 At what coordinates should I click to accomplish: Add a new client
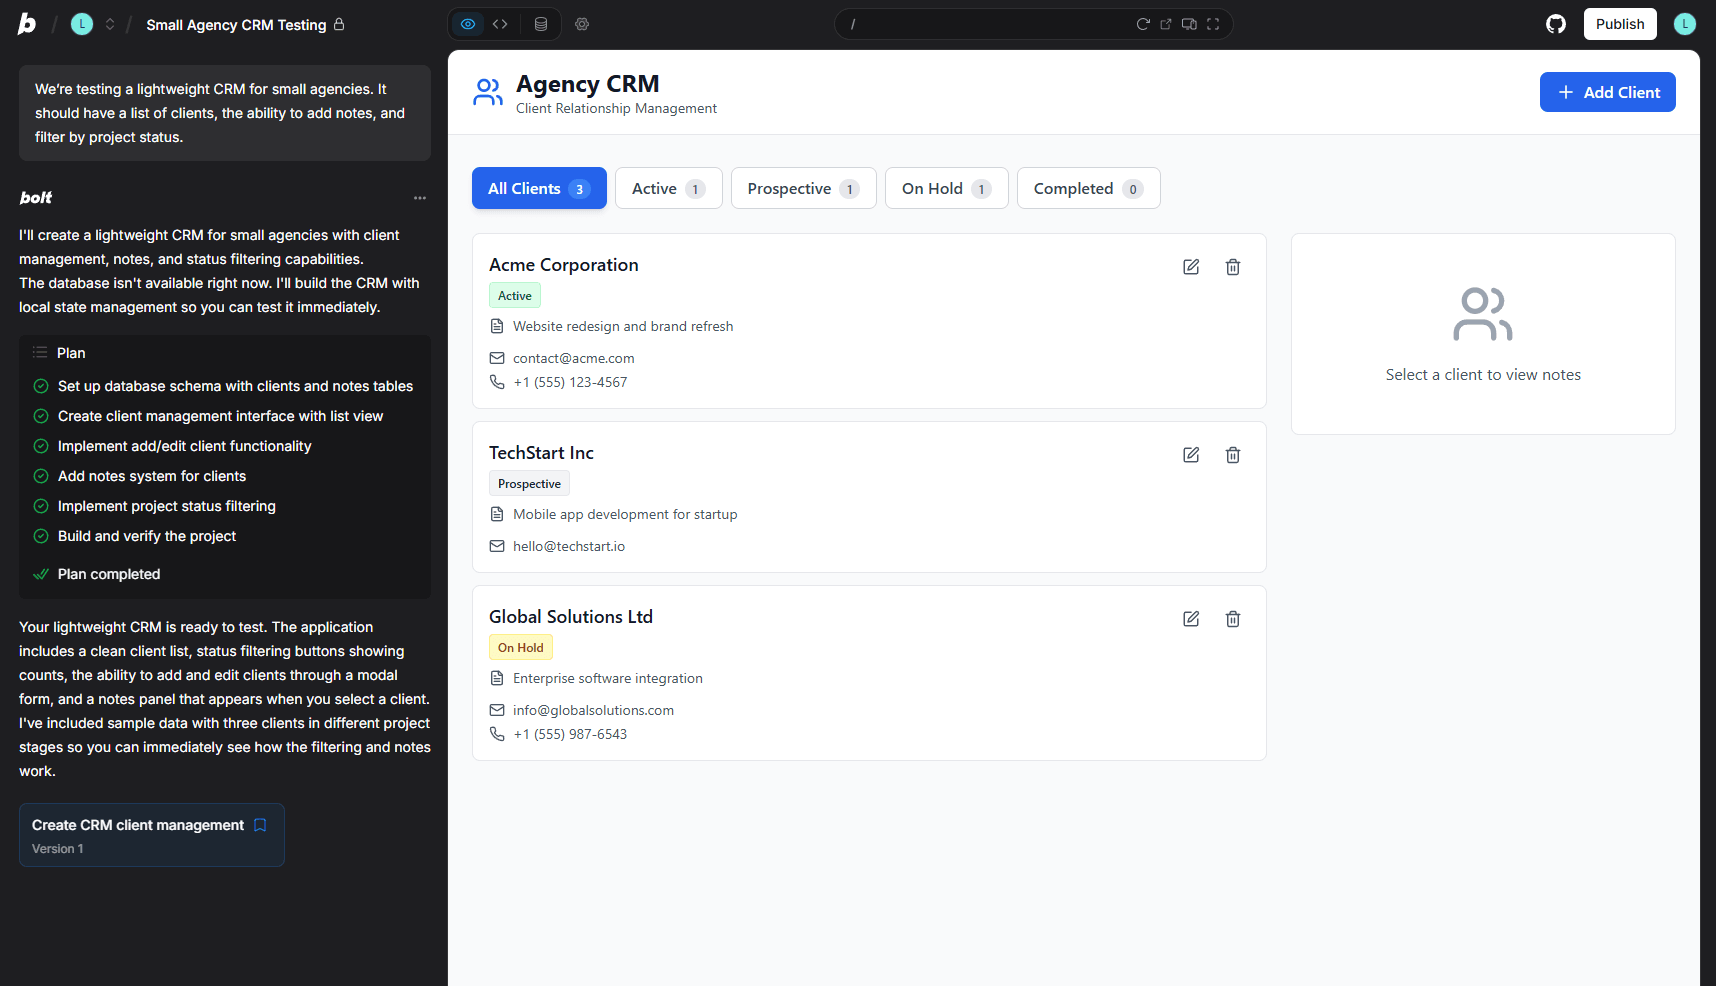1607,91
